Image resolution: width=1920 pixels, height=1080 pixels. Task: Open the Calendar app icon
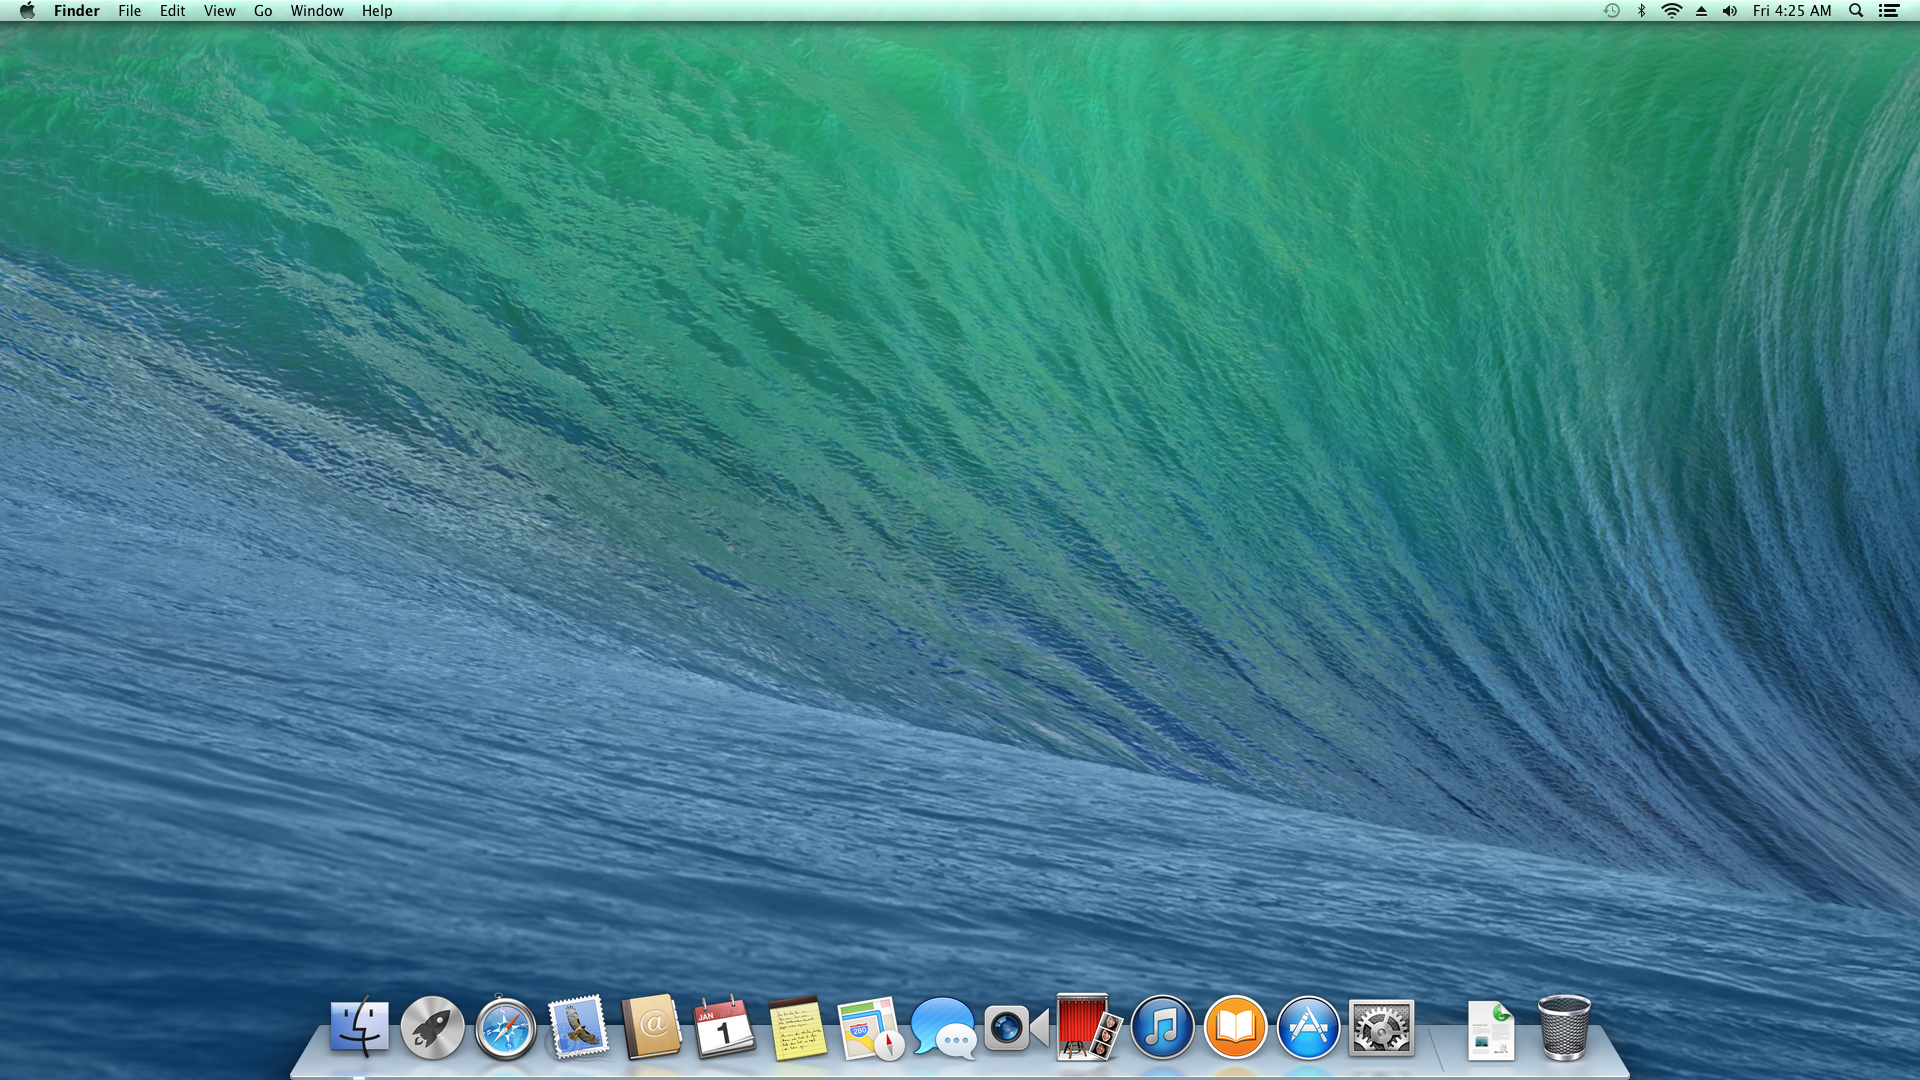[724, 1028]
